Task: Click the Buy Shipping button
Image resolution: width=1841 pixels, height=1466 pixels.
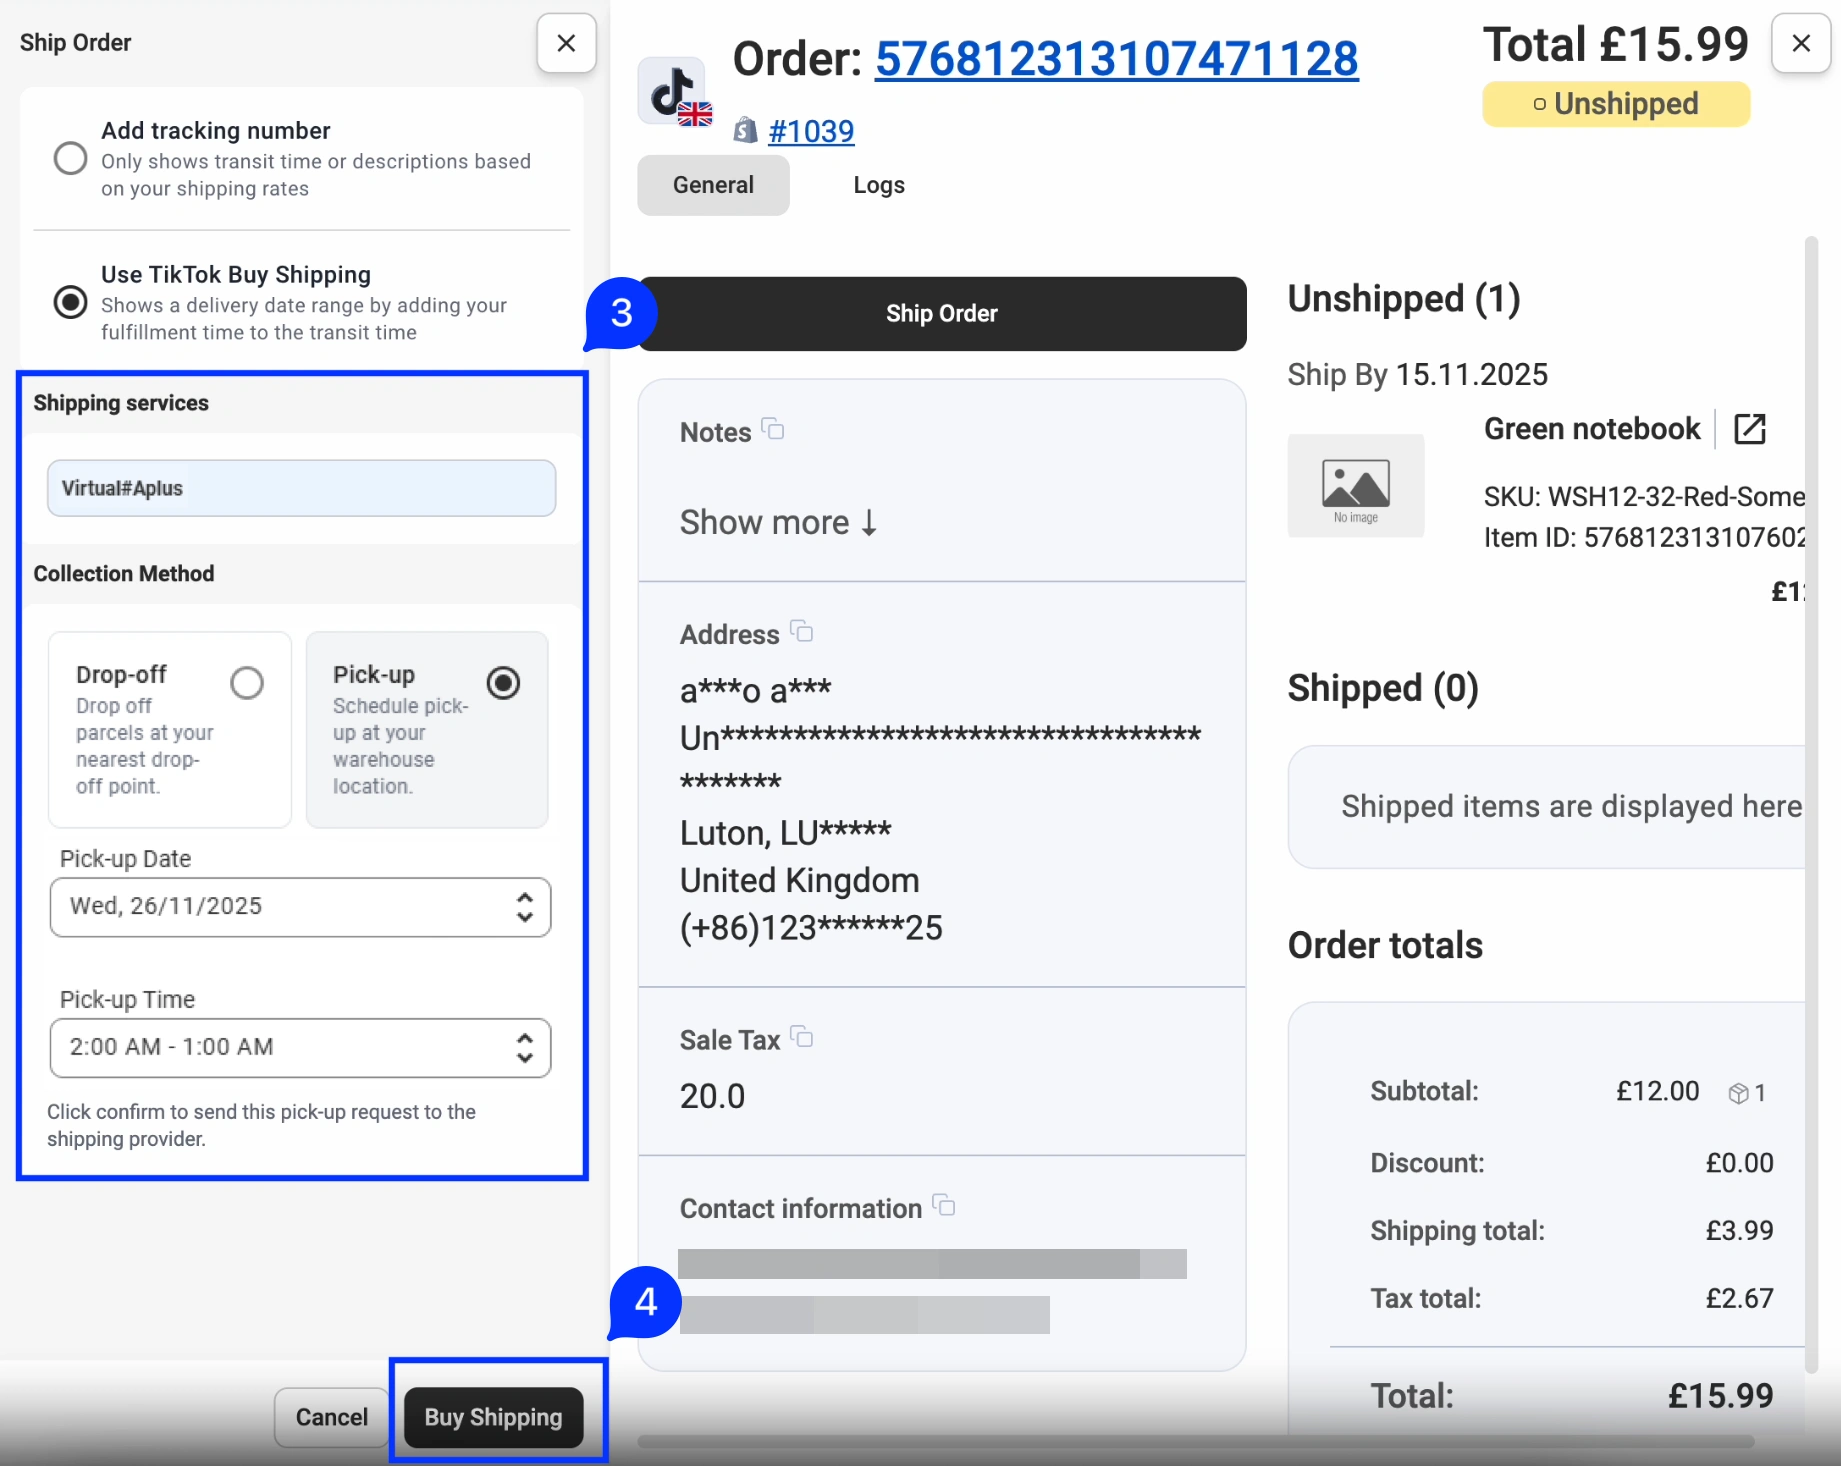Action: [x=493, y=1417]
